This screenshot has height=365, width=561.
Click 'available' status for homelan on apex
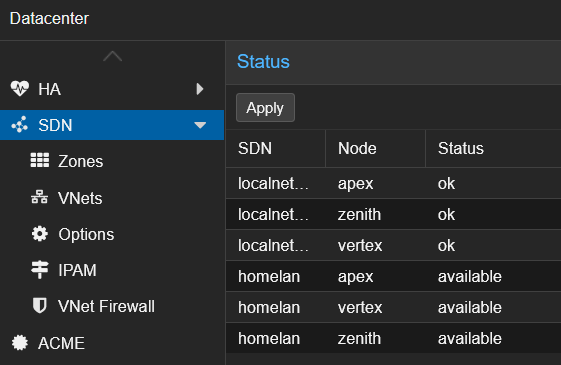470,276
